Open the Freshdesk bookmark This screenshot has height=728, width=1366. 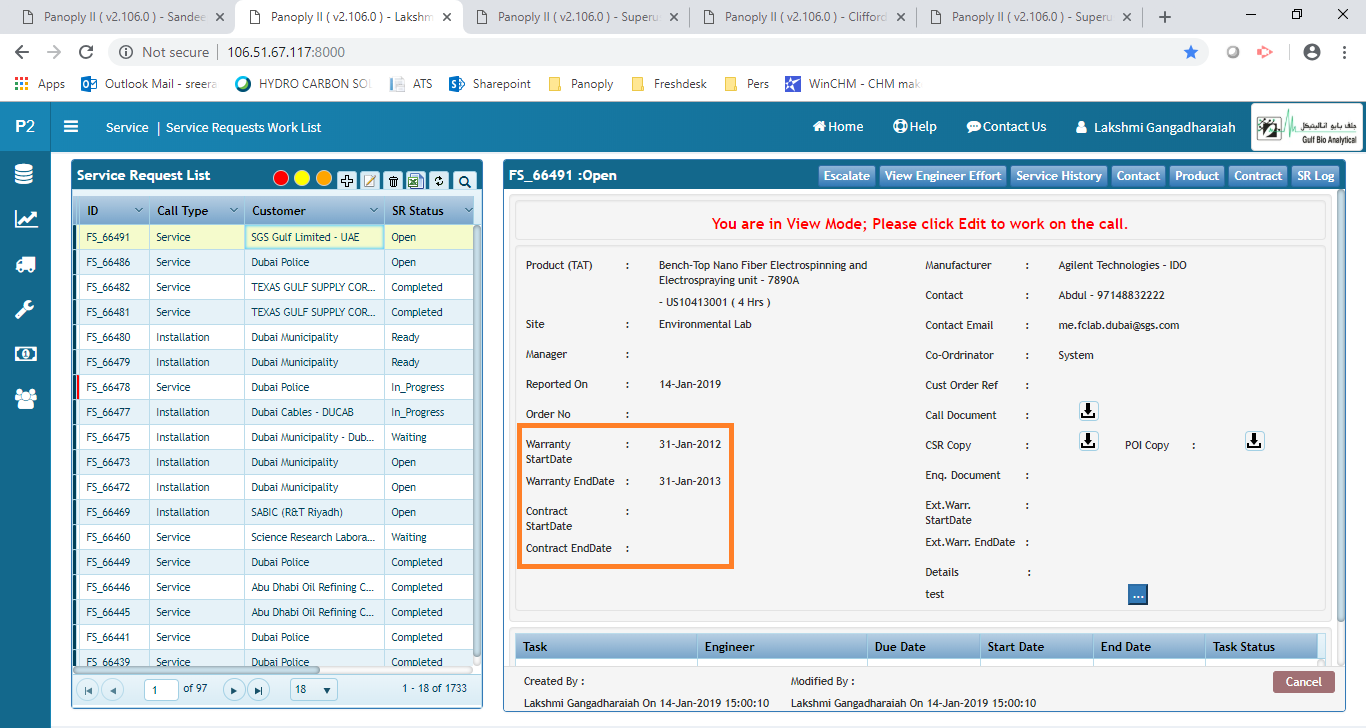click(x=668, y=84)
